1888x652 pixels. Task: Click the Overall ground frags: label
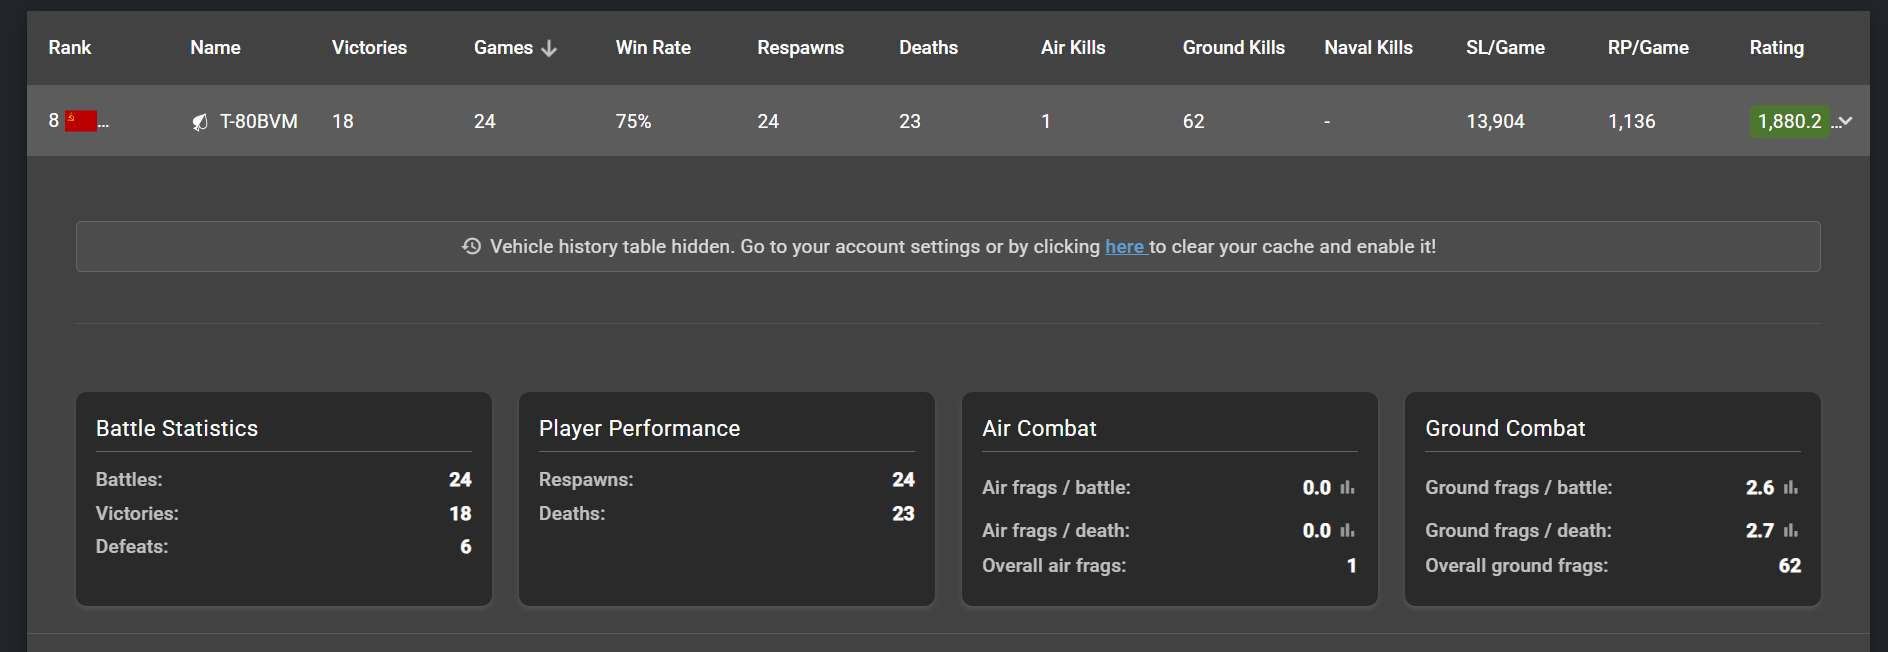click(x=1517, y=566)
